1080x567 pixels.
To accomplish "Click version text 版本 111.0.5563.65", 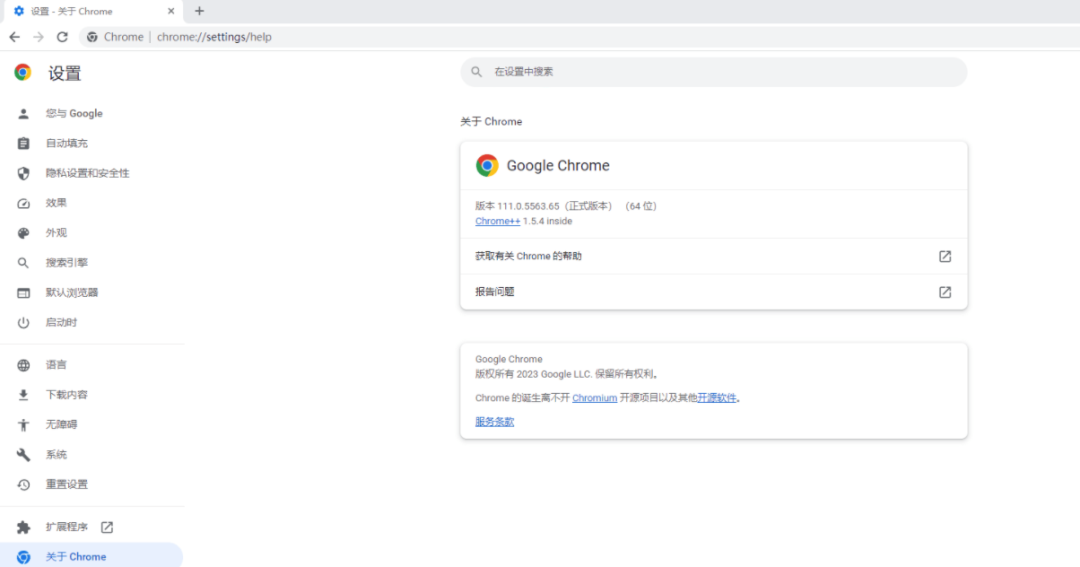I will point(517,206).
